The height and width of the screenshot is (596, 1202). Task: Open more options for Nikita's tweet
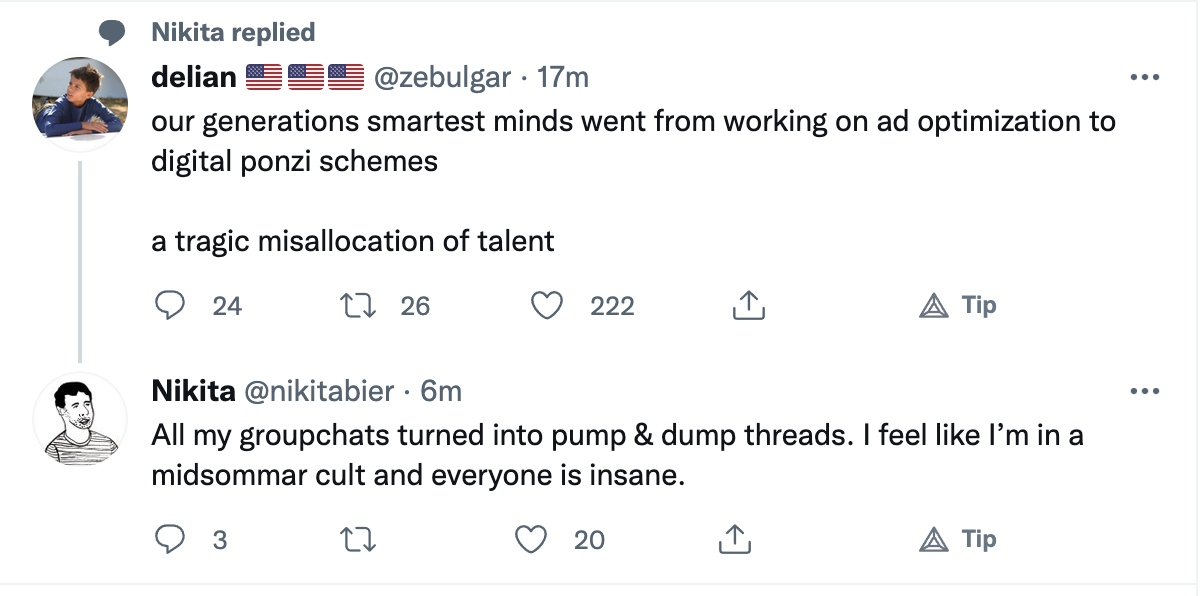click(1143, 391)
